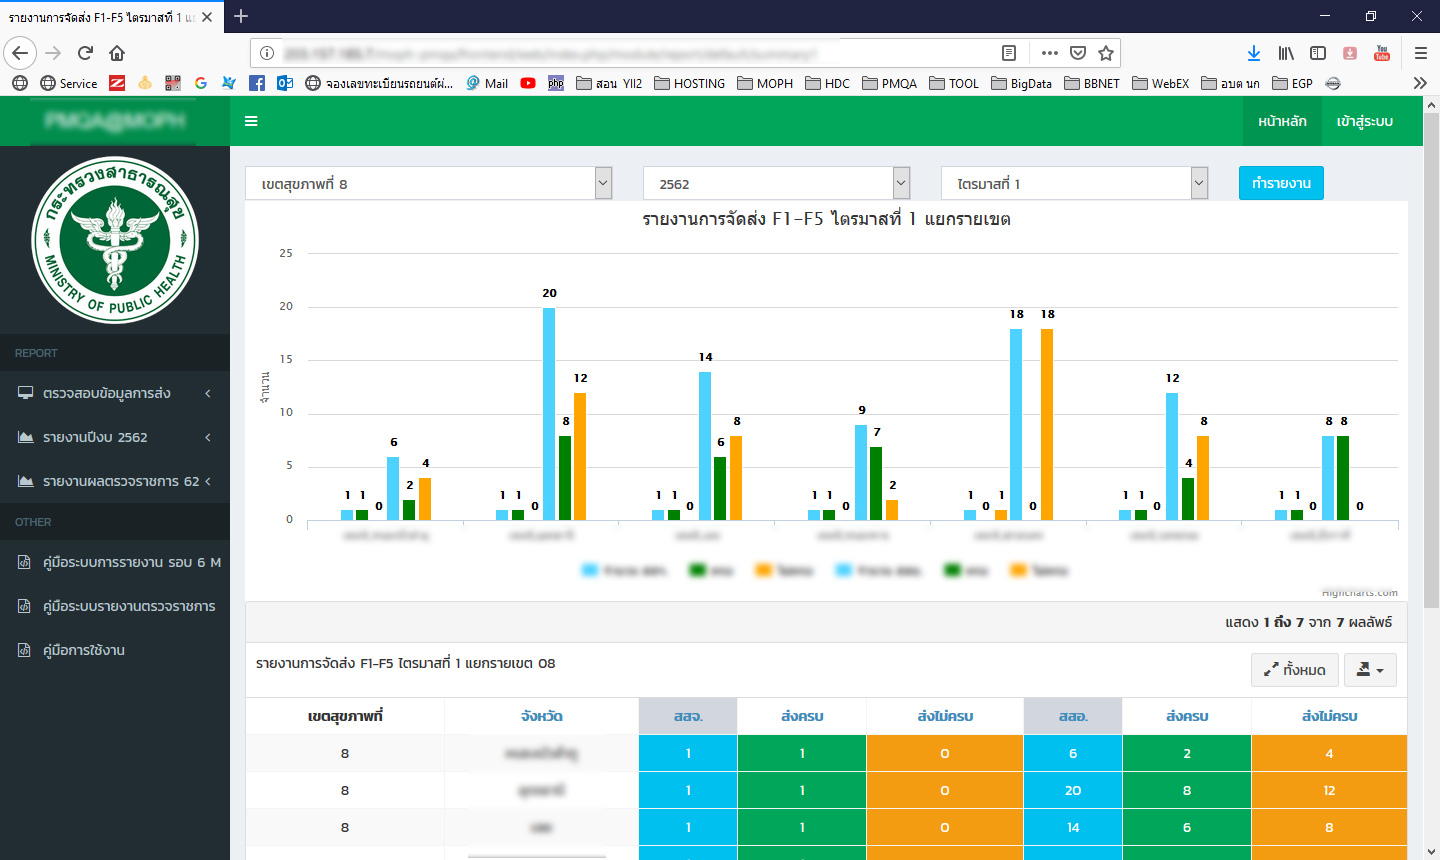This screenshot has width=1440, height=860.
Task: Open the Outlook bookmark icon
Action: click(285, 83)
